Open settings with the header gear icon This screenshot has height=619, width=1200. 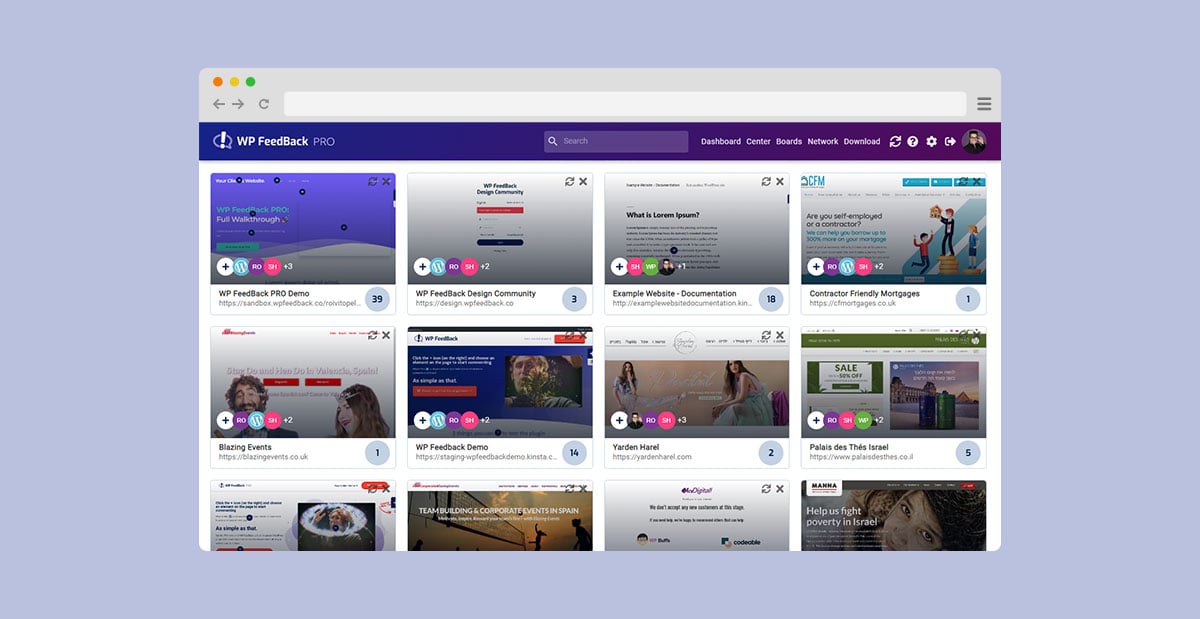click(932, 142)
